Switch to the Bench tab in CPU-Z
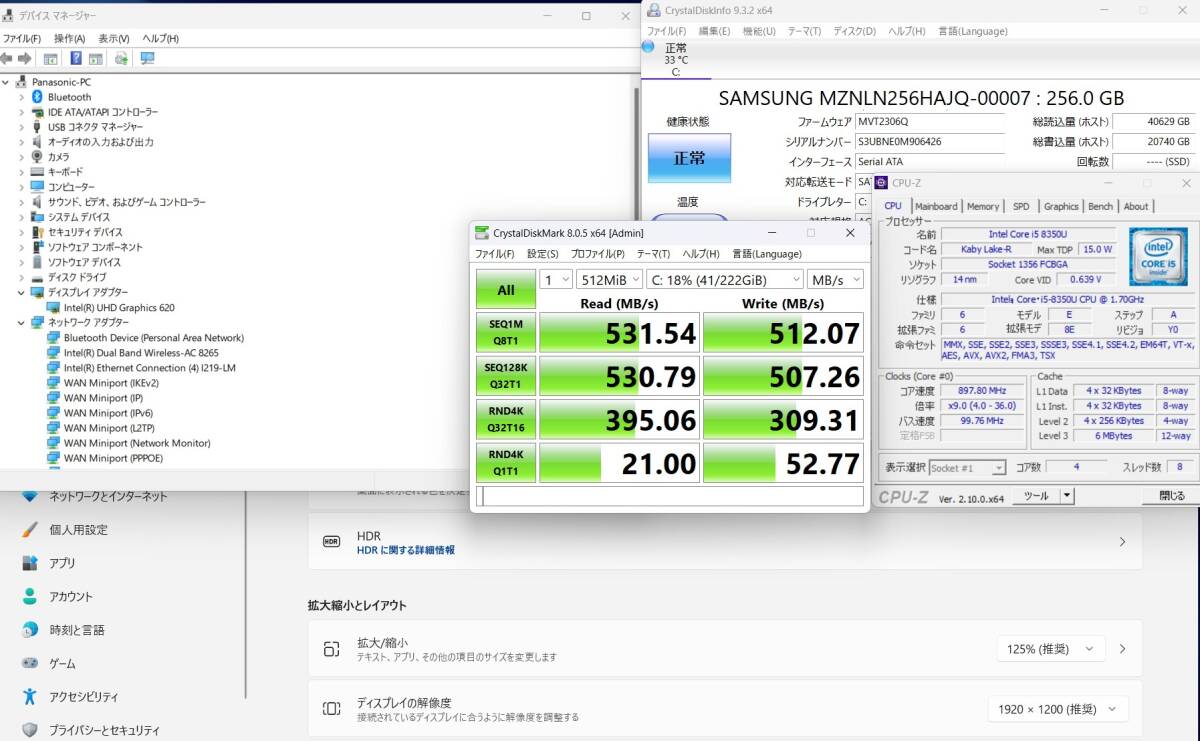The width and height of the screenshot is (1200, 741). 1100,206
